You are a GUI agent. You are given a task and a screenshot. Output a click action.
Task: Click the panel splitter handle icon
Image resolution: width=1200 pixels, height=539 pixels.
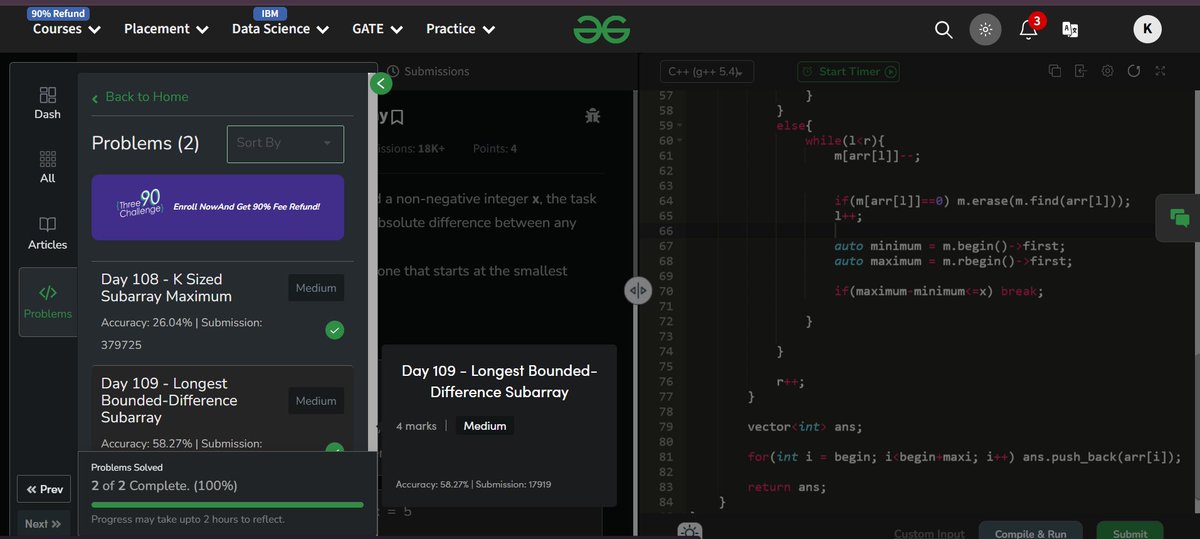[638, 290]
